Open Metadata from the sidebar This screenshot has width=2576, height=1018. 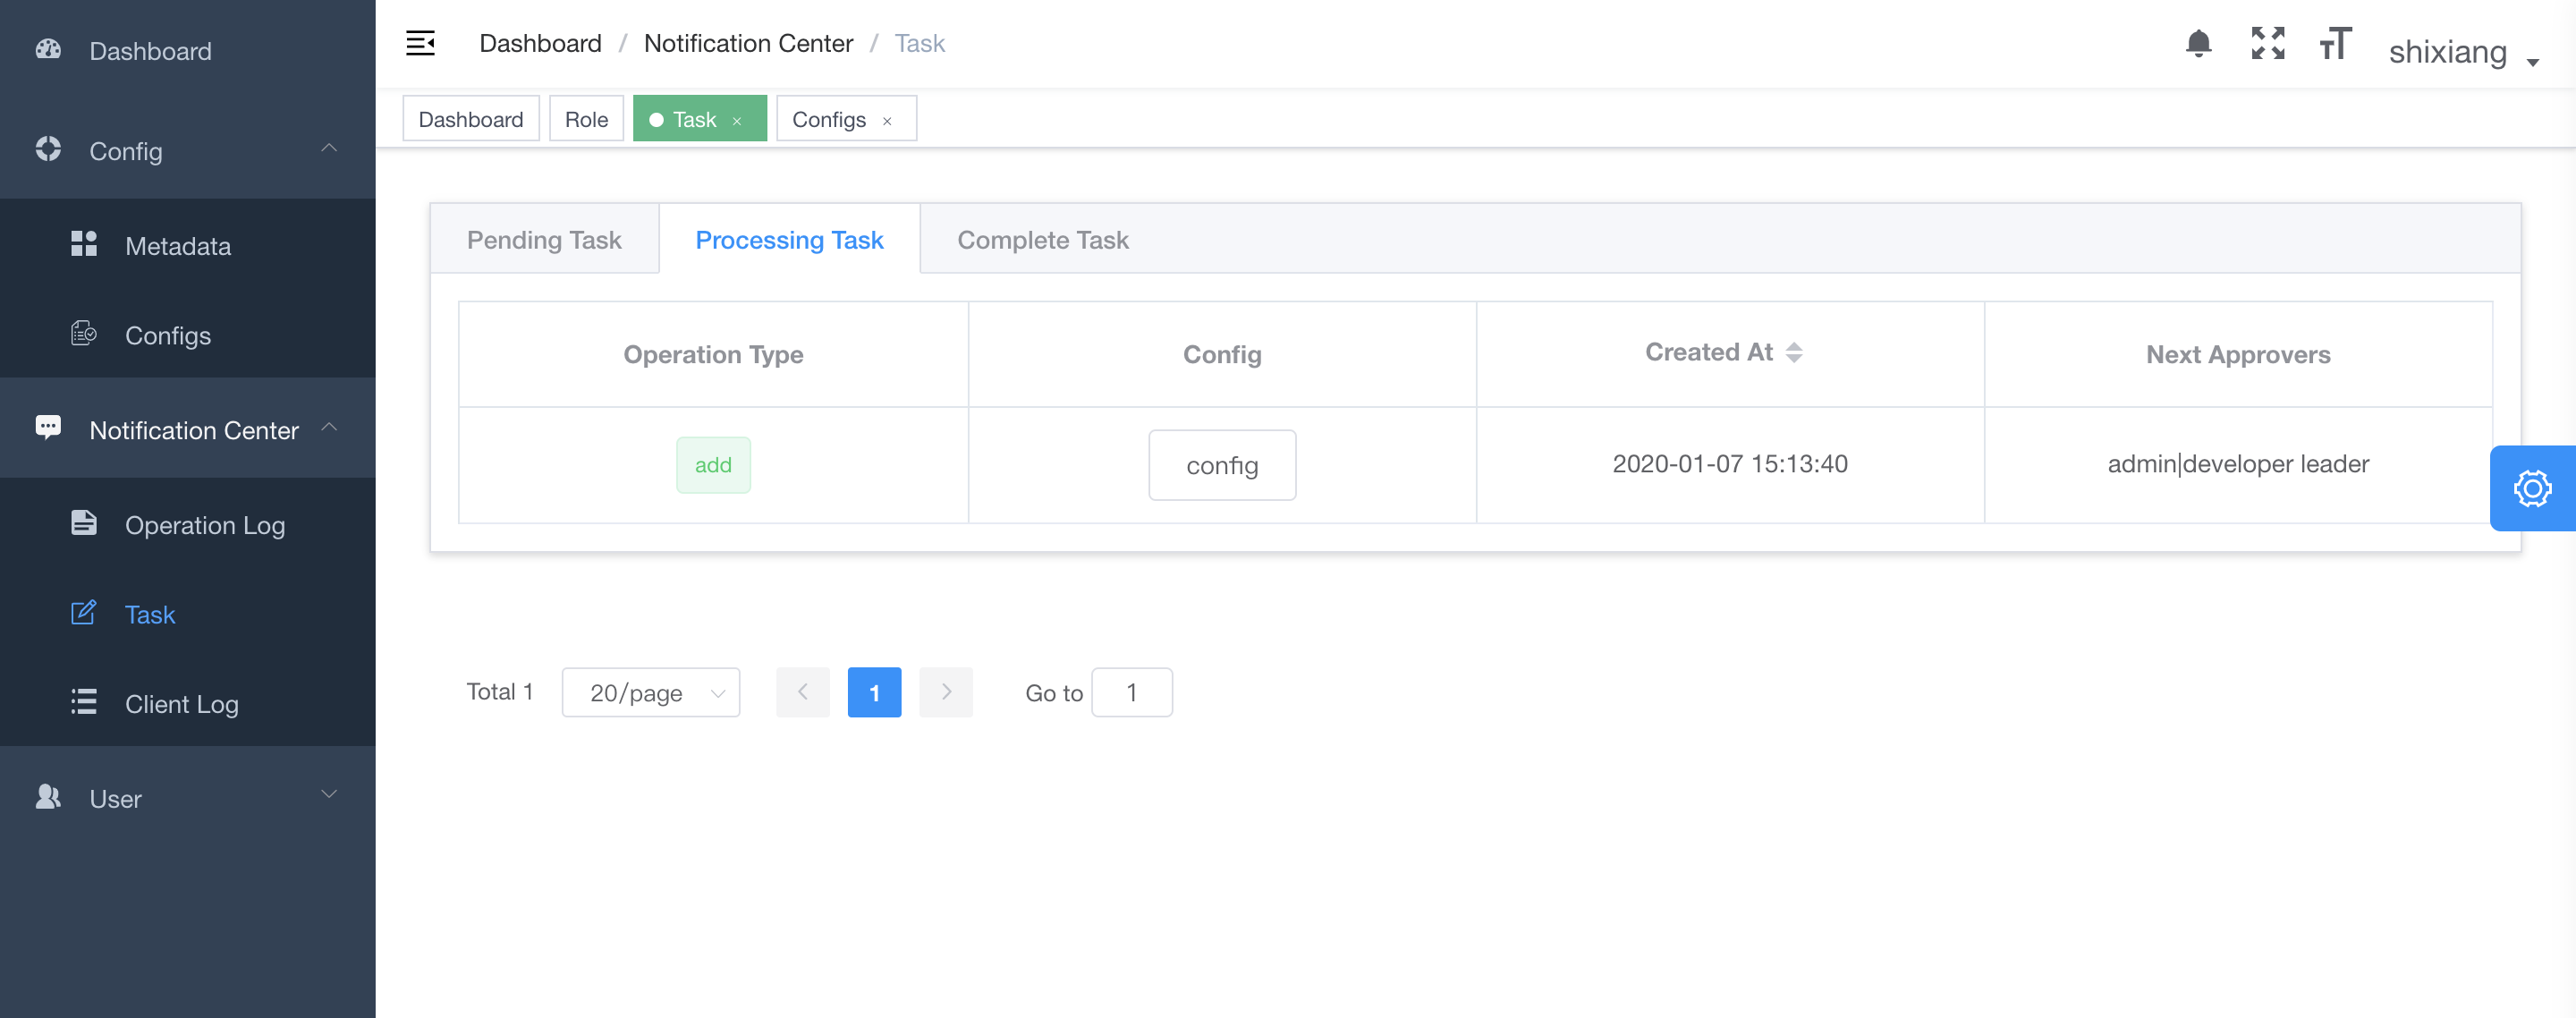(x=178, y=246)
